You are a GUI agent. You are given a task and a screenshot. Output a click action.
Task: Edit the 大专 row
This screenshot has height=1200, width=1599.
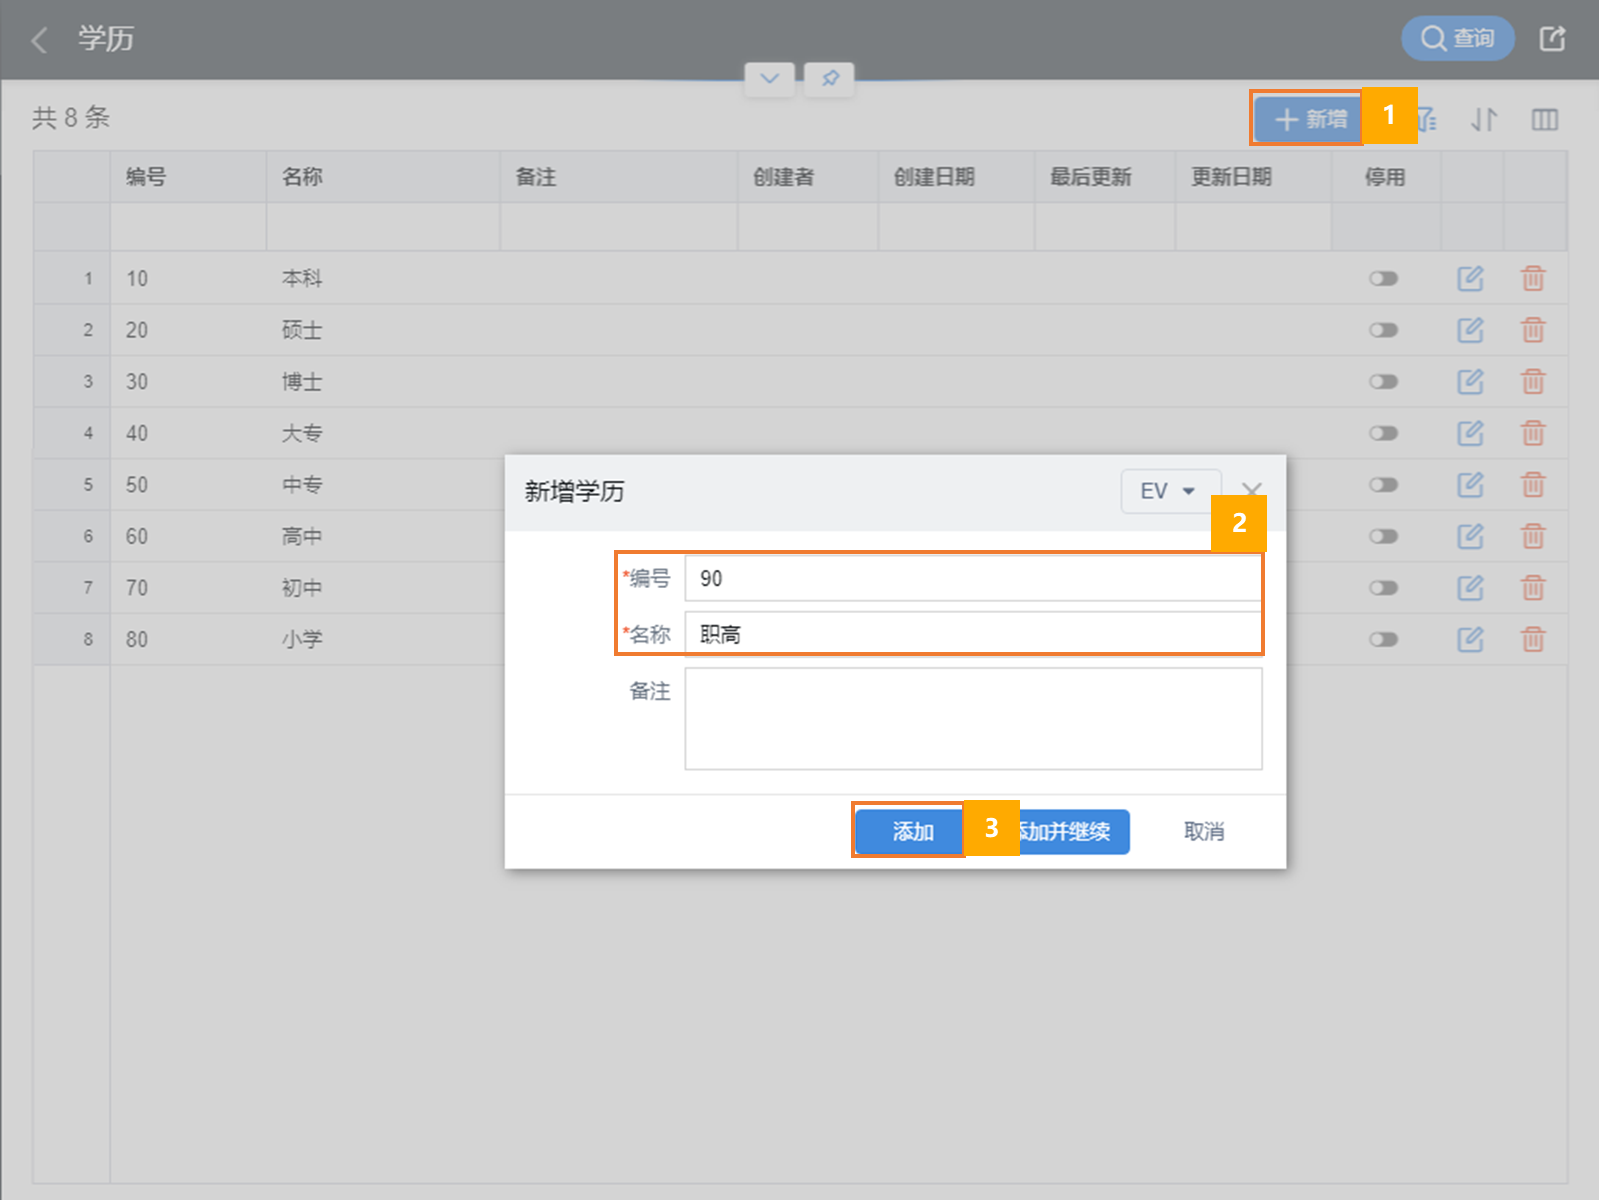point(1470,433)
